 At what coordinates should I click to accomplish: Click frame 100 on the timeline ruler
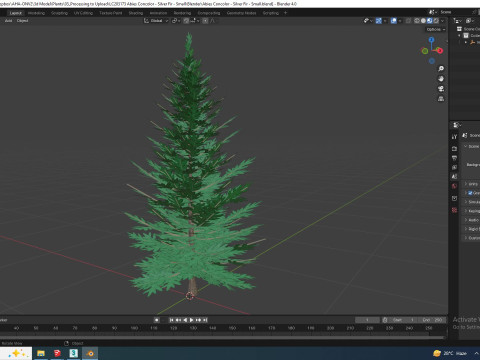pos(134,328)
